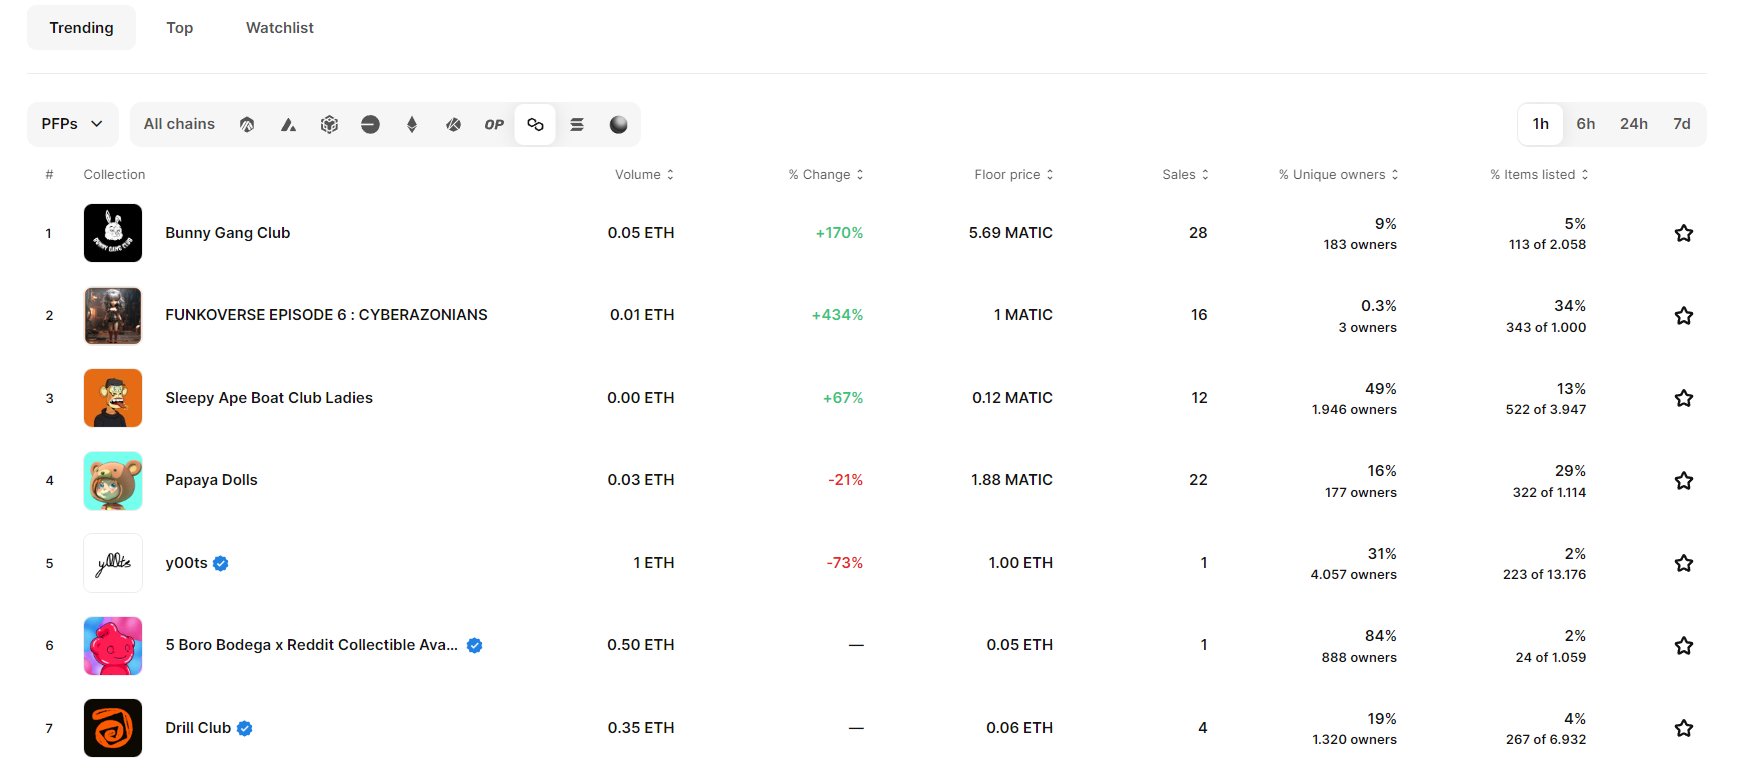The image size is (1745, 772).
Task: Select the 6h time range
Action: [1586, 124]
